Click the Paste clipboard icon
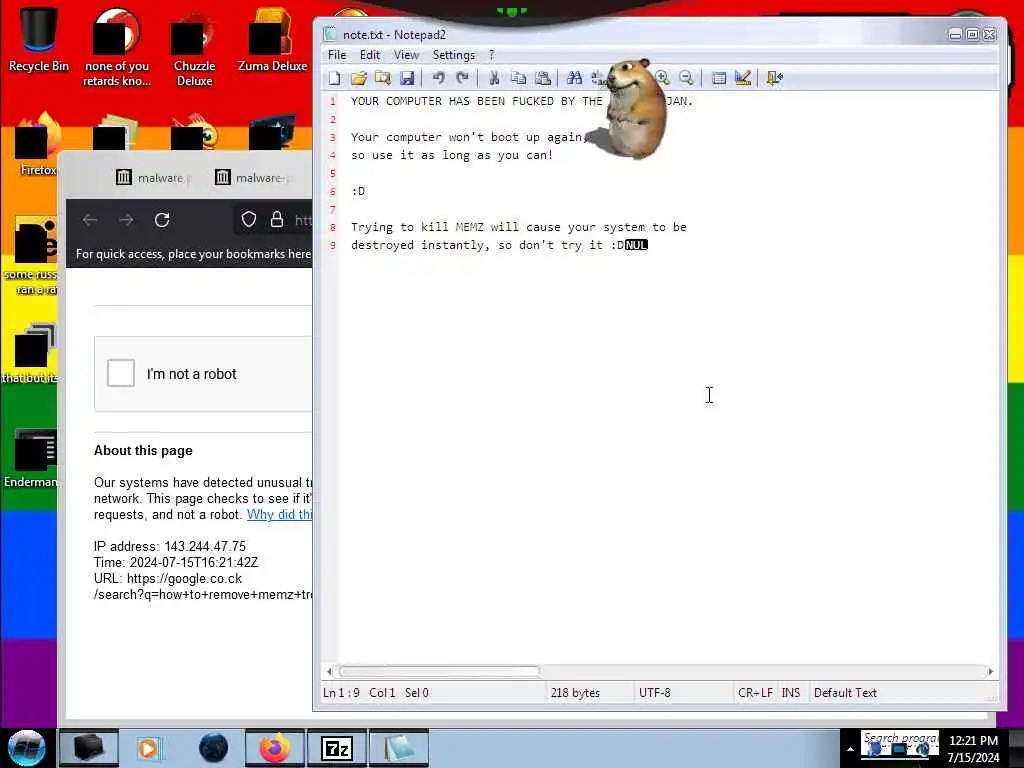 [543, 78]
